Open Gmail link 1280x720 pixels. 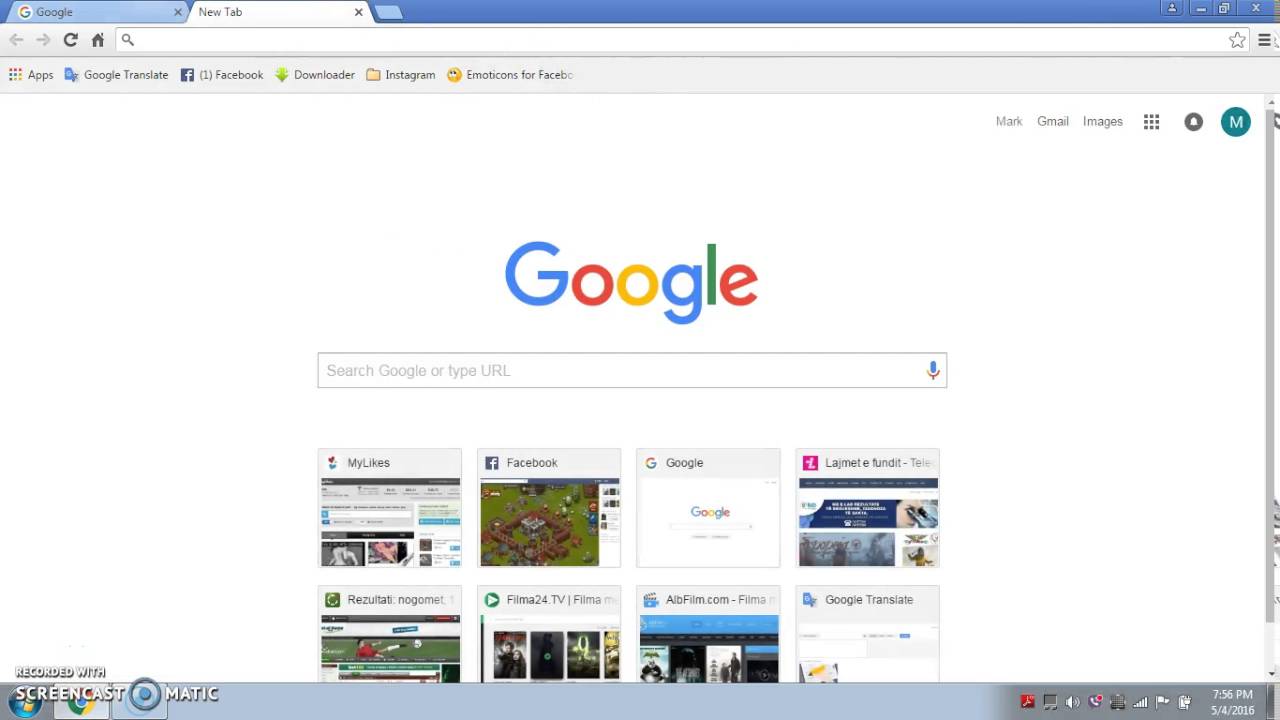[x=1053, y=121]
